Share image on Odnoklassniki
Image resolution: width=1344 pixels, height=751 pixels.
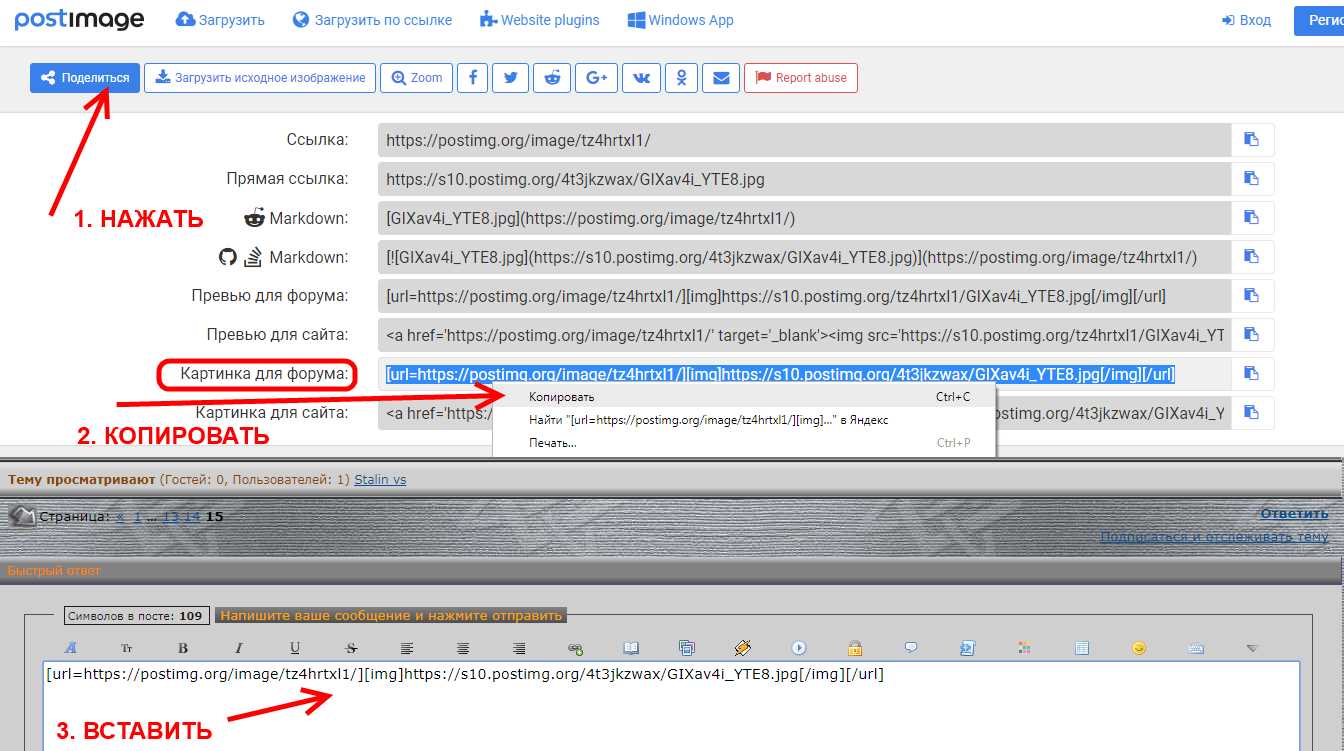coord(682,78)
